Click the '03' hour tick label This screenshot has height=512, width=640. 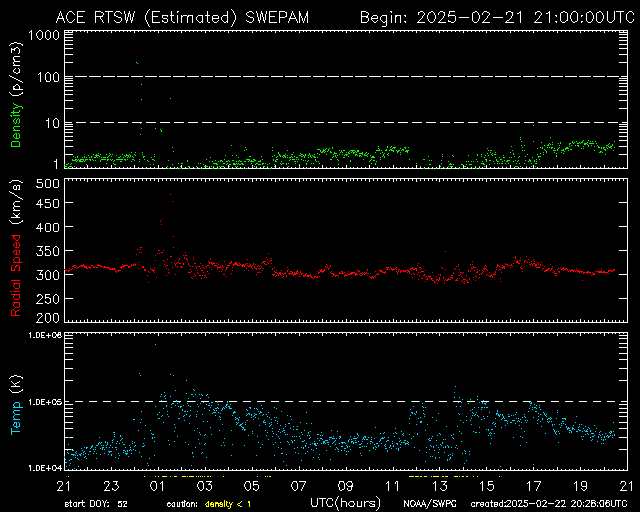[x=204, y=486]
